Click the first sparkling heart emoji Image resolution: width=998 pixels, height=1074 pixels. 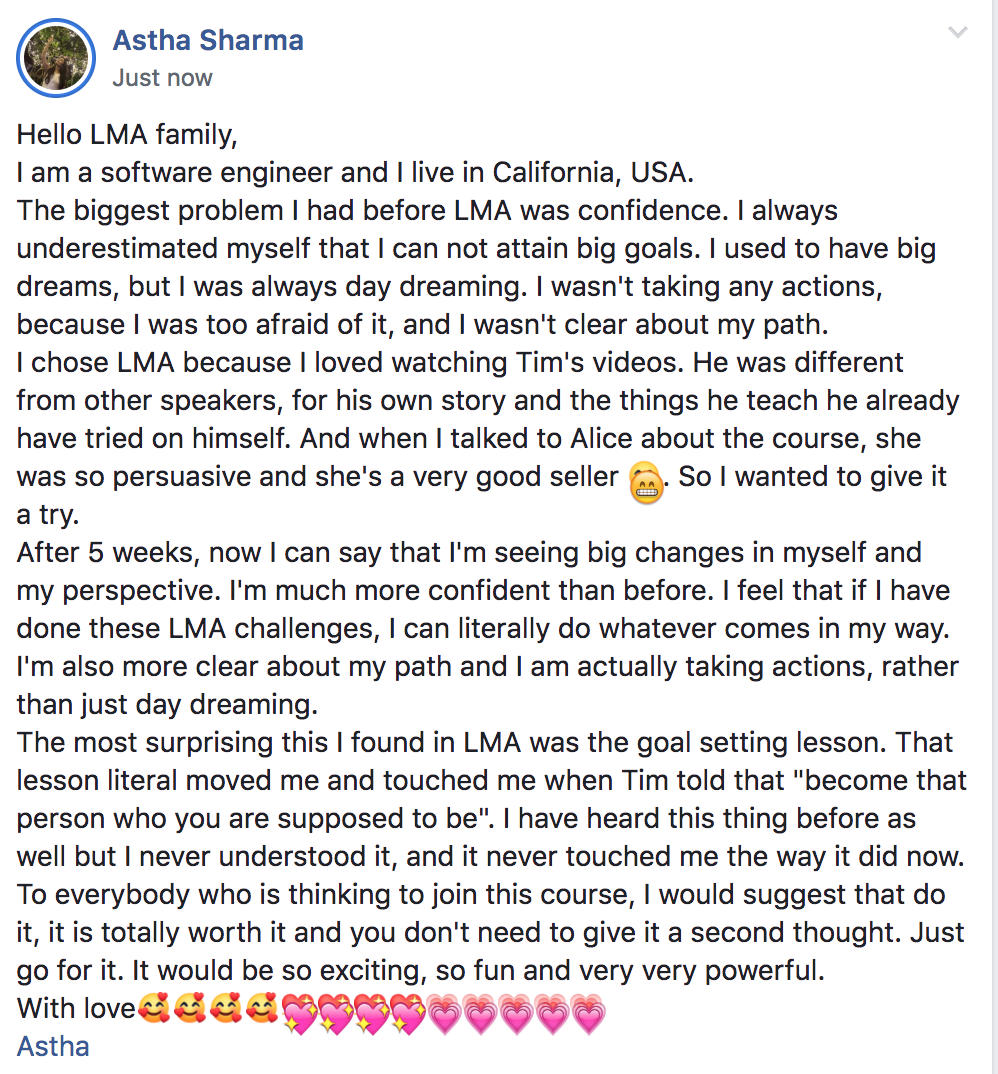(299, 1013)
